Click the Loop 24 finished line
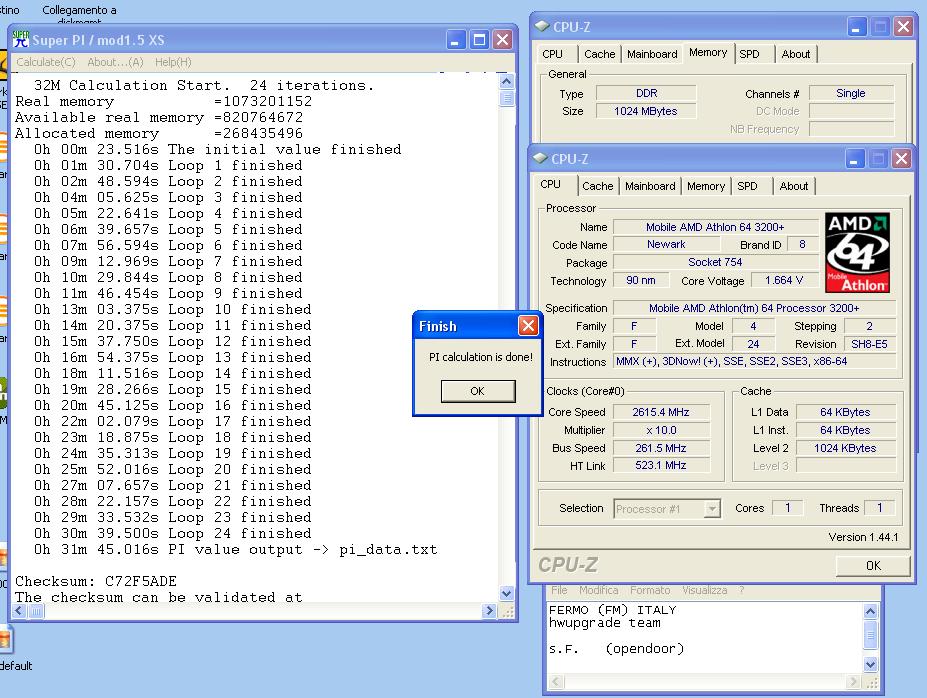 (x=173, y=533)
